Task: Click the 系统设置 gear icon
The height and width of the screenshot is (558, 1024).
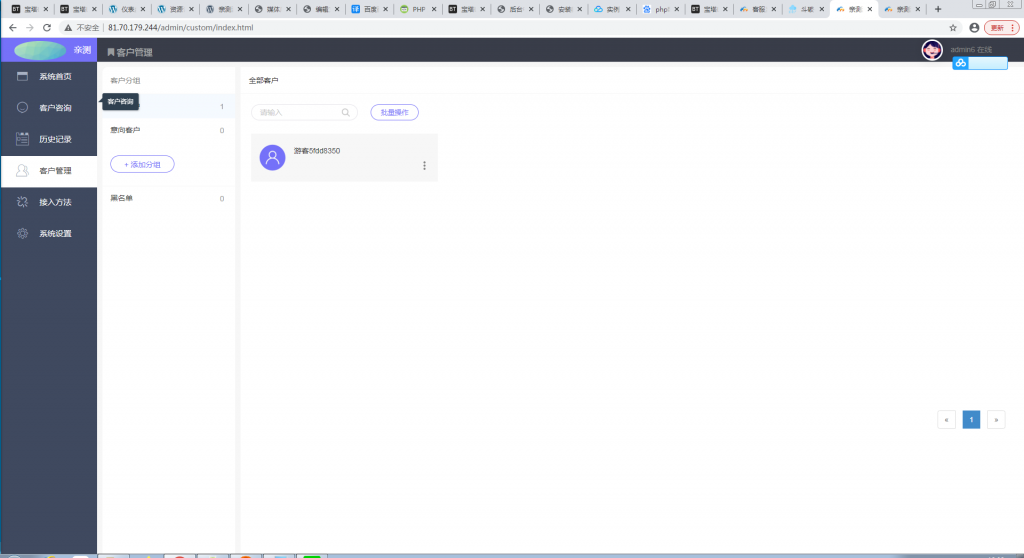Action: point(22,233)
